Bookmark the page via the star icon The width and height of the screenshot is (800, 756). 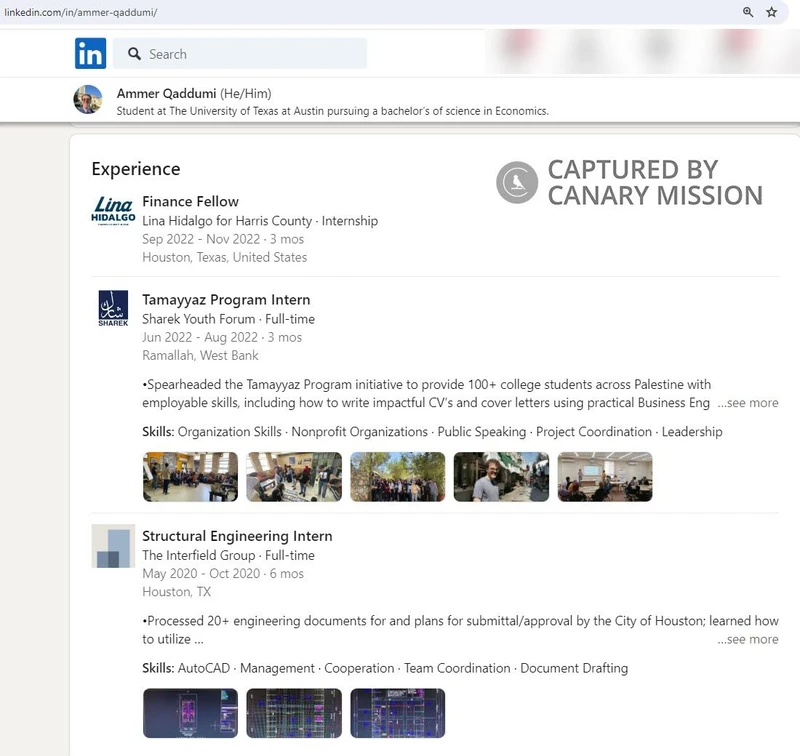tap(771, 13)
